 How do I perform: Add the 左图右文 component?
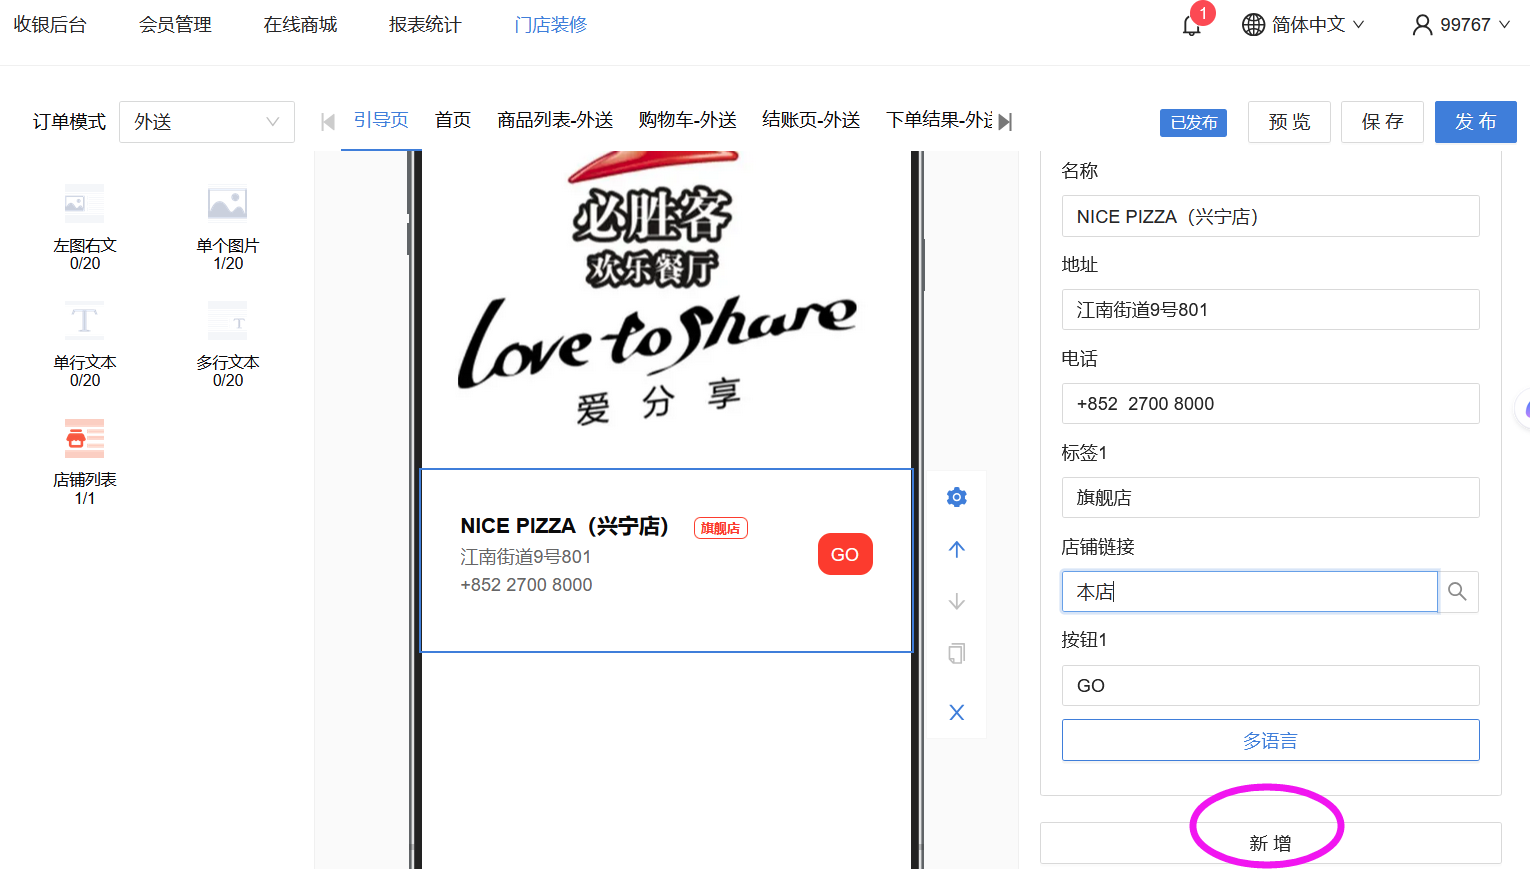pyautogui.click(x=85, y=227)
